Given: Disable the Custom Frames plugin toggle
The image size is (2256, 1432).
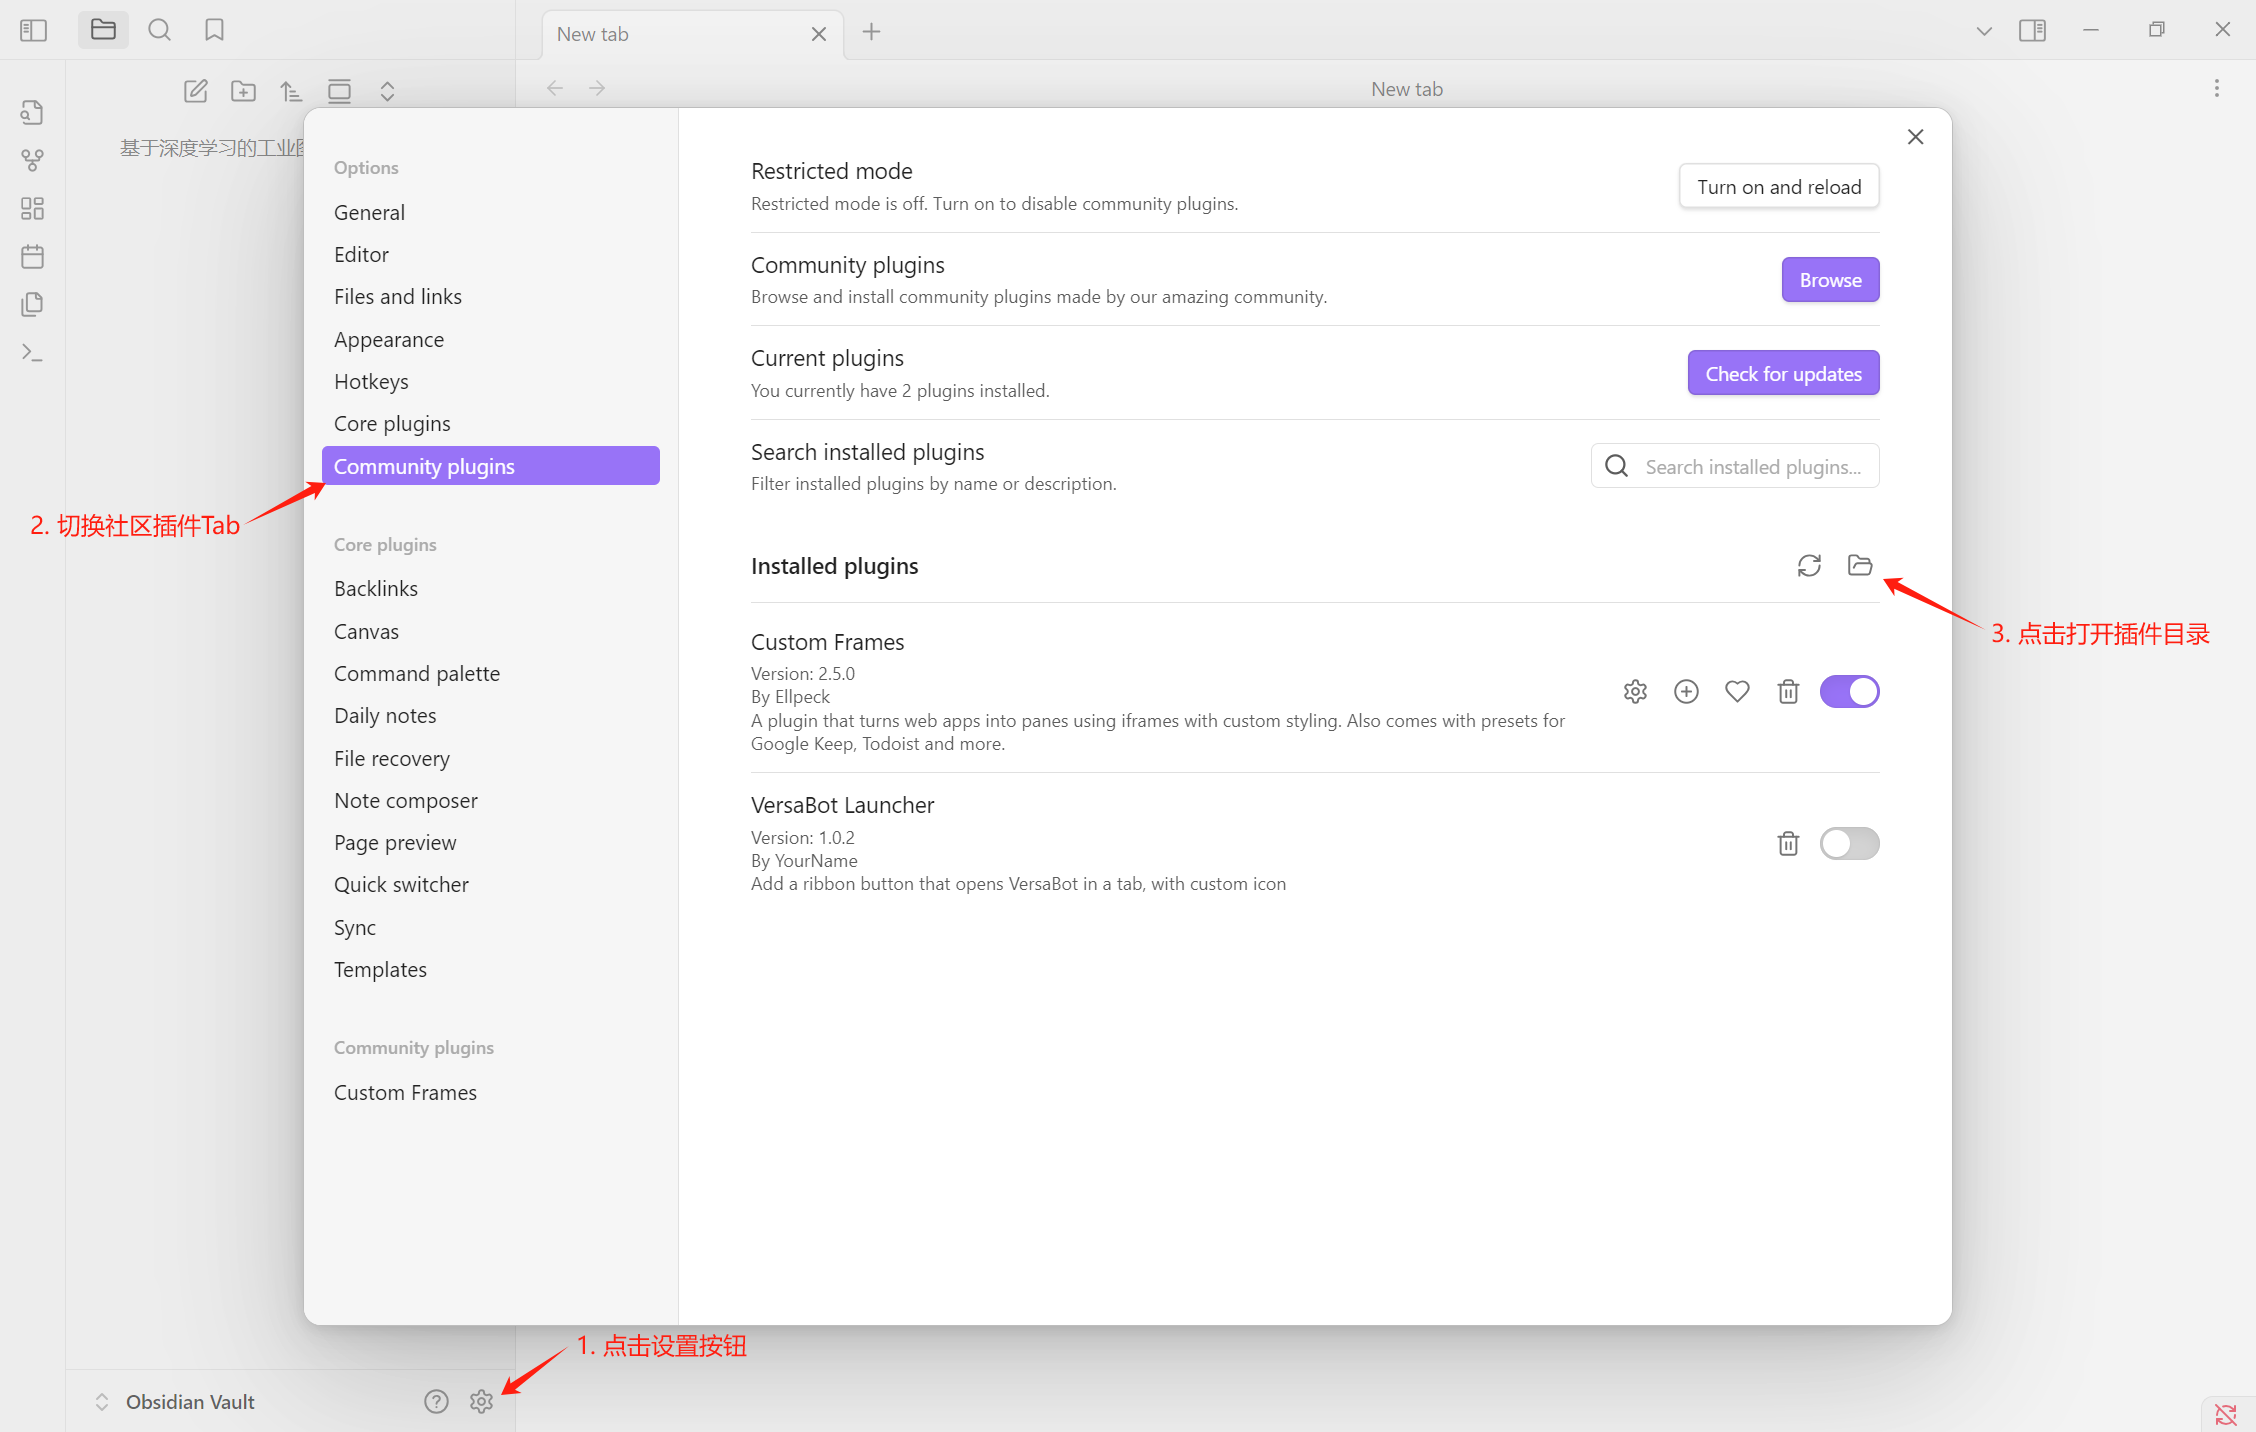Looking at the screenshot, I should point(1848,691).
